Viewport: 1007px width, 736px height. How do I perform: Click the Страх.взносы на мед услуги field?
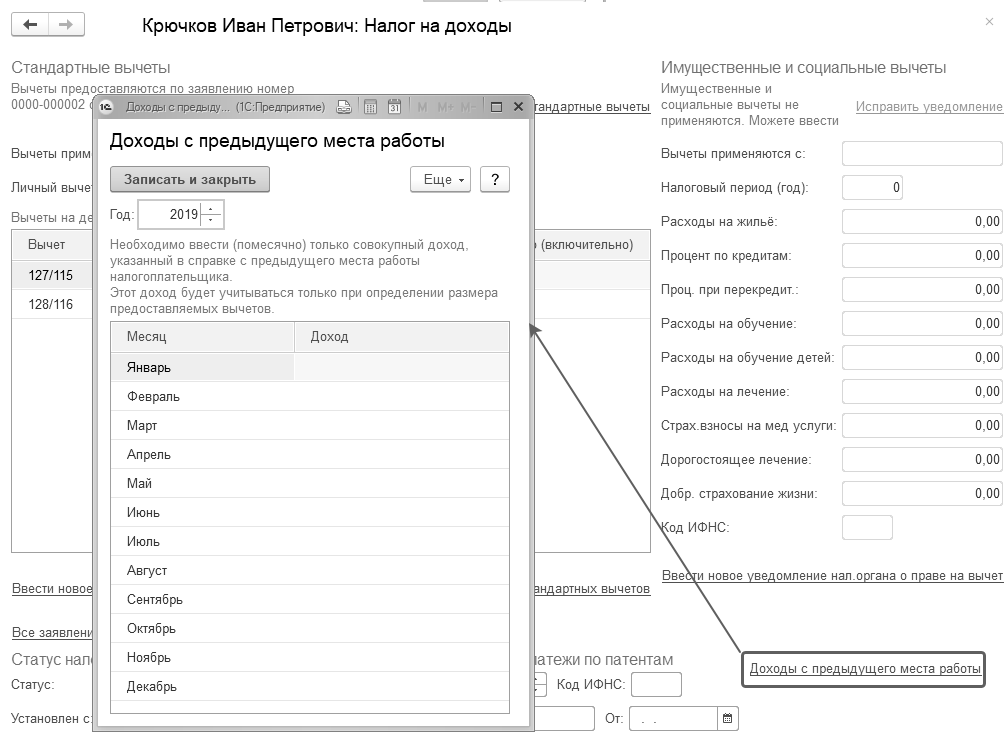point(922,426)
